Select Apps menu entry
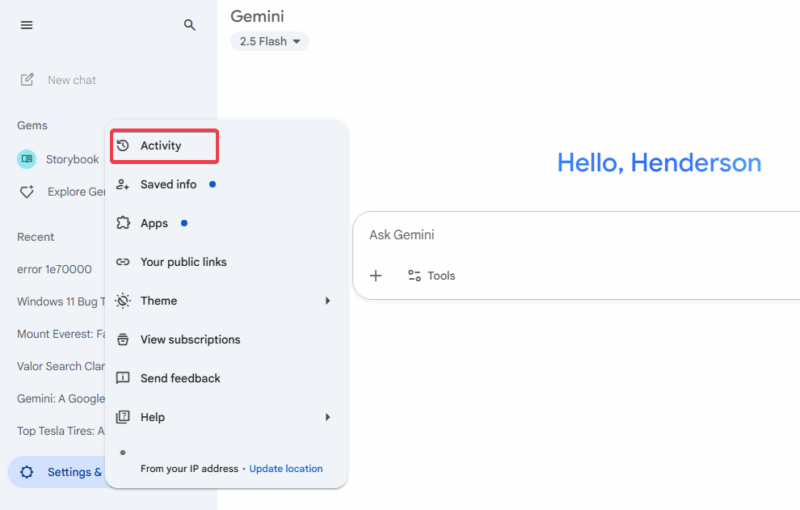The image size is (800, 510). coord(226,223)
